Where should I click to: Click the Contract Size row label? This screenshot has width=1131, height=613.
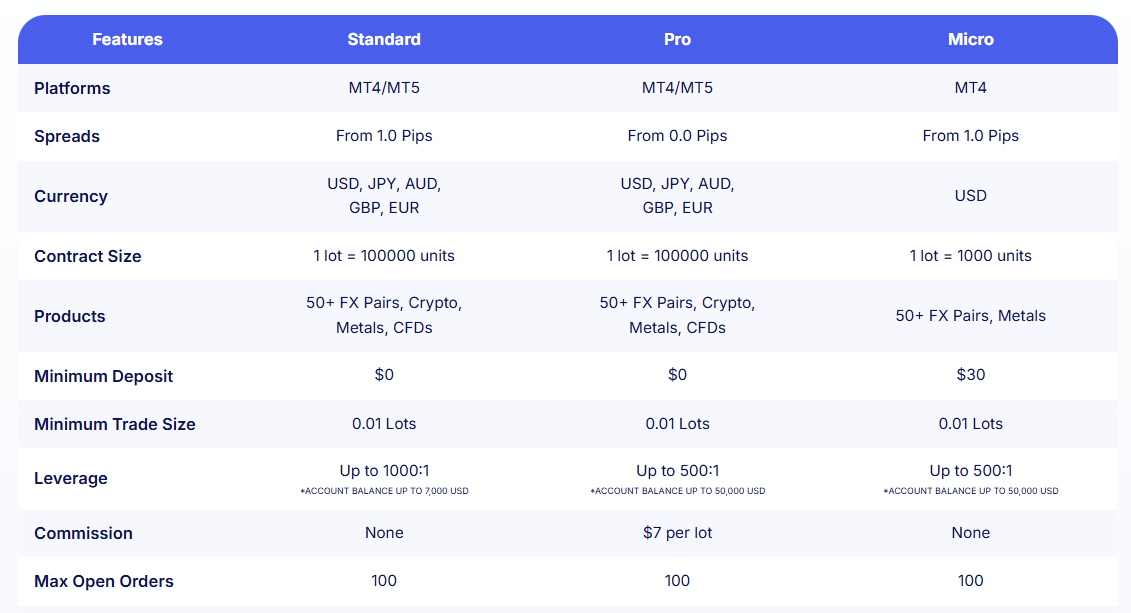pos(88,256)
